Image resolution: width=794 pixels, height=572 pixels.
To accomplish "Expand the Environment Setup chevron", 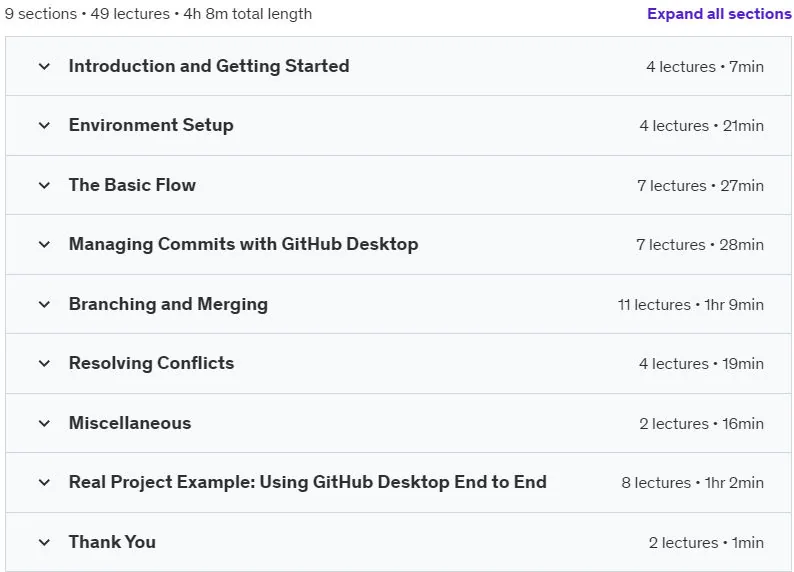I will (x=45, y=126).
